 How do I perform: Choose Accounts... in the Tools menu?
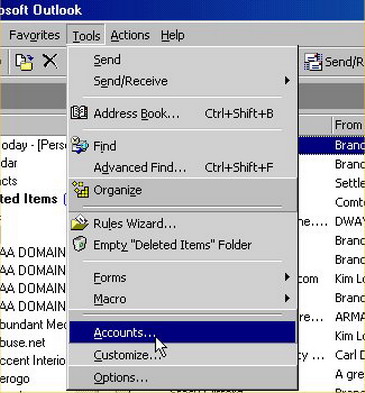(x=182, y=332)
